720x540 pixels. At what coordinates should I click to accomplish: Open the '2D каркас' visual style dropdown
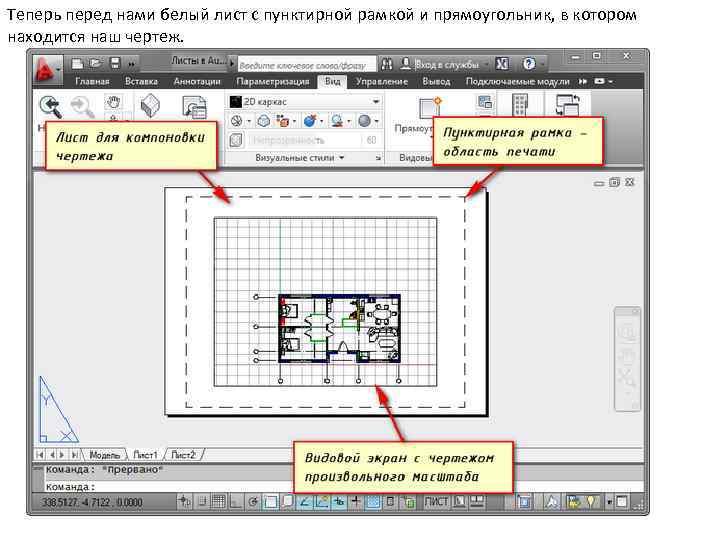305,101
